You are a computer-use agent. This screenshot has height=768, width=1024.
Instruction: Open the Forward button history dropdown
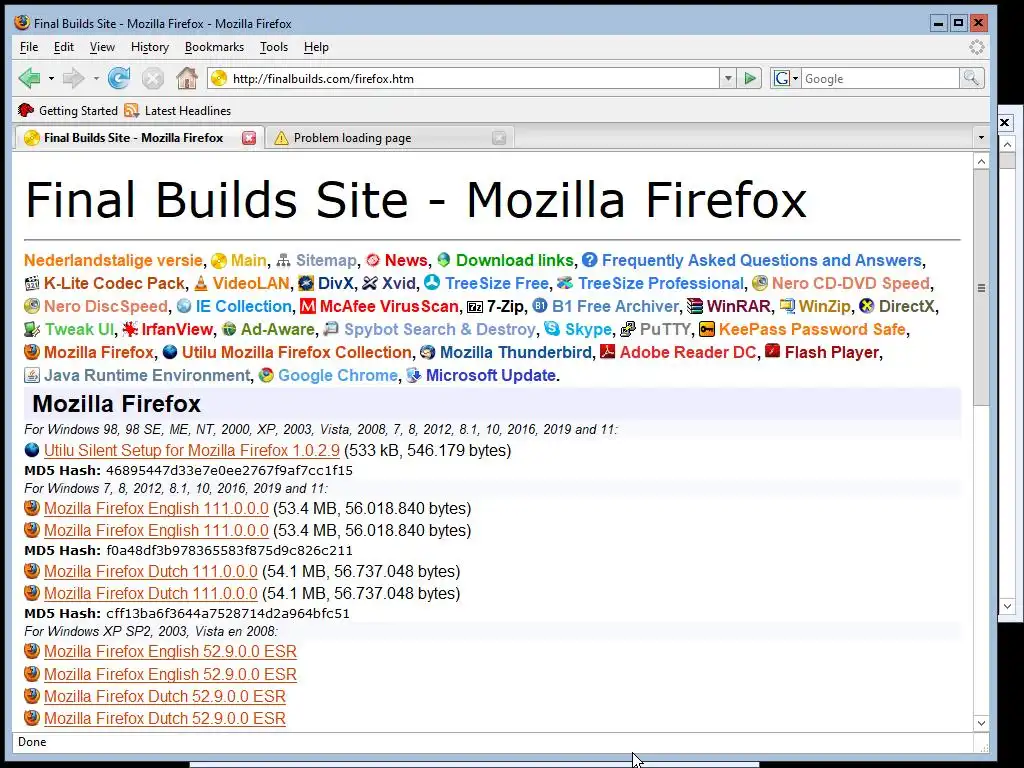(x=96, y=78)
